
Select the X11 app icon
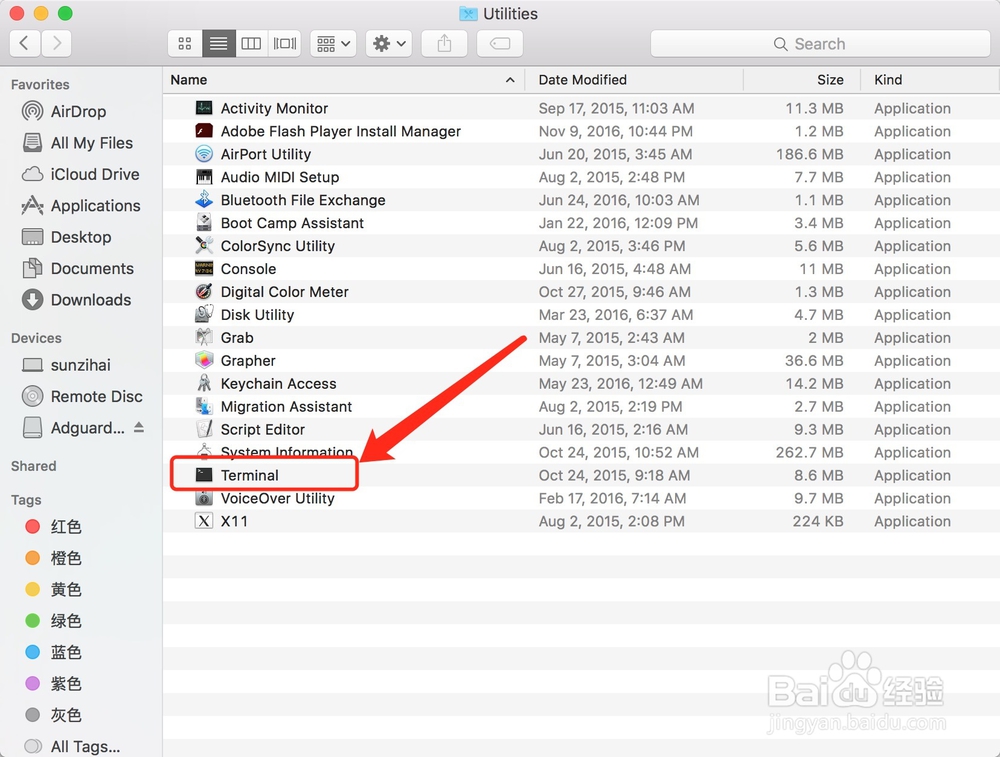click(204, 521)
